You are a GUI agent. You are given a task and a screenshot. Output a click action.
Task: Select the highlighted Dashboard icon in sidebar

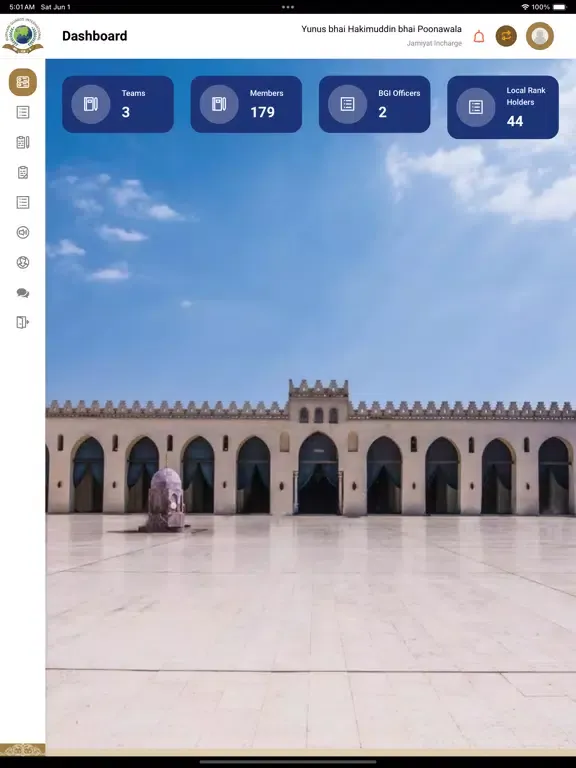(23, 82)
